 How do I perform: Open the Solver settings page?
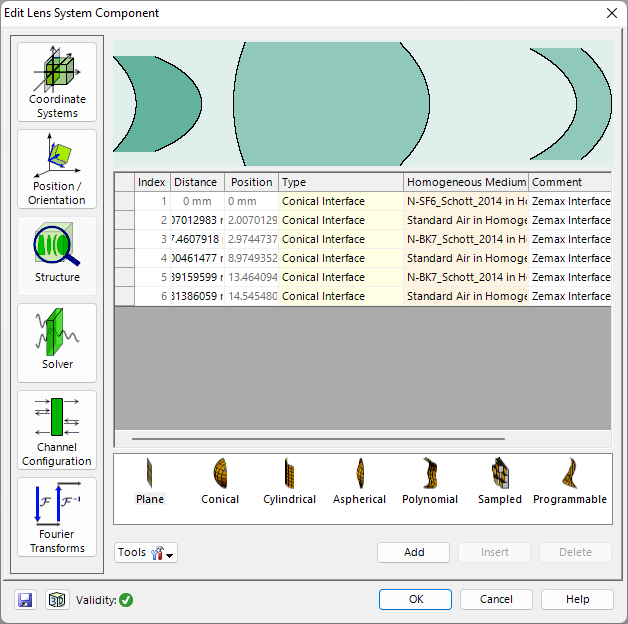(57, 343)
